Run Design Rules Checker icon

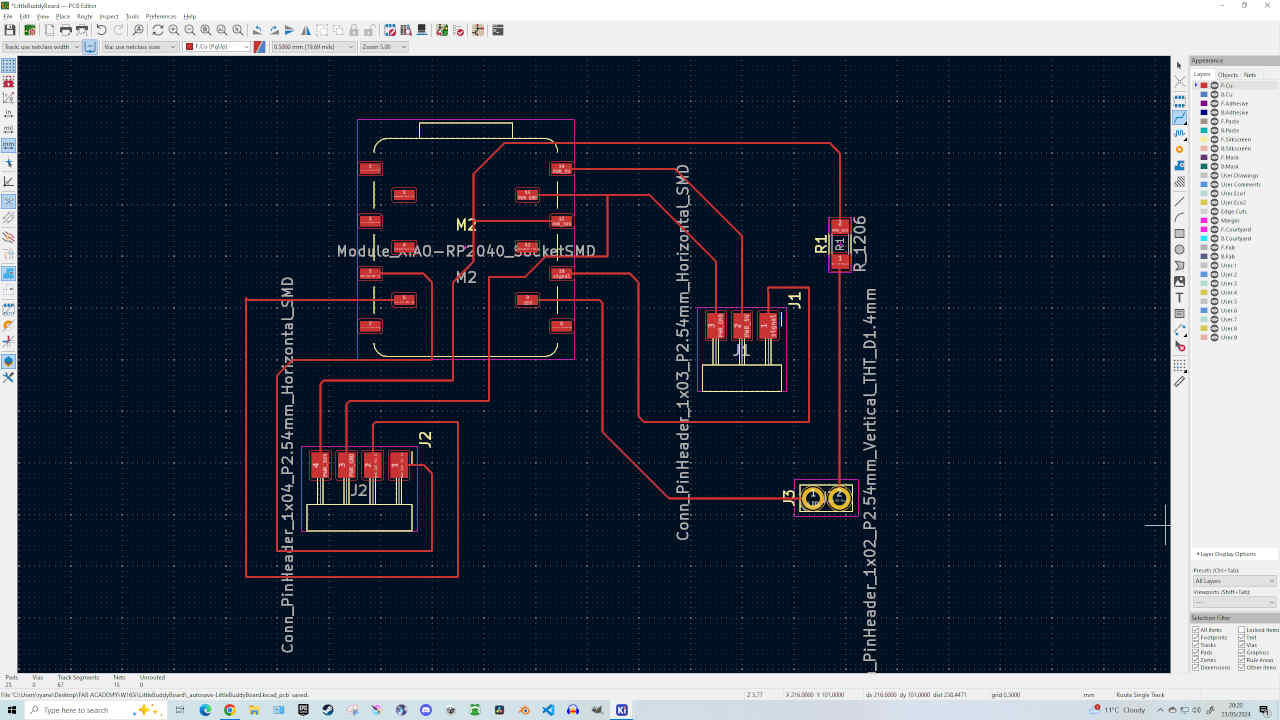coord(459,30)
